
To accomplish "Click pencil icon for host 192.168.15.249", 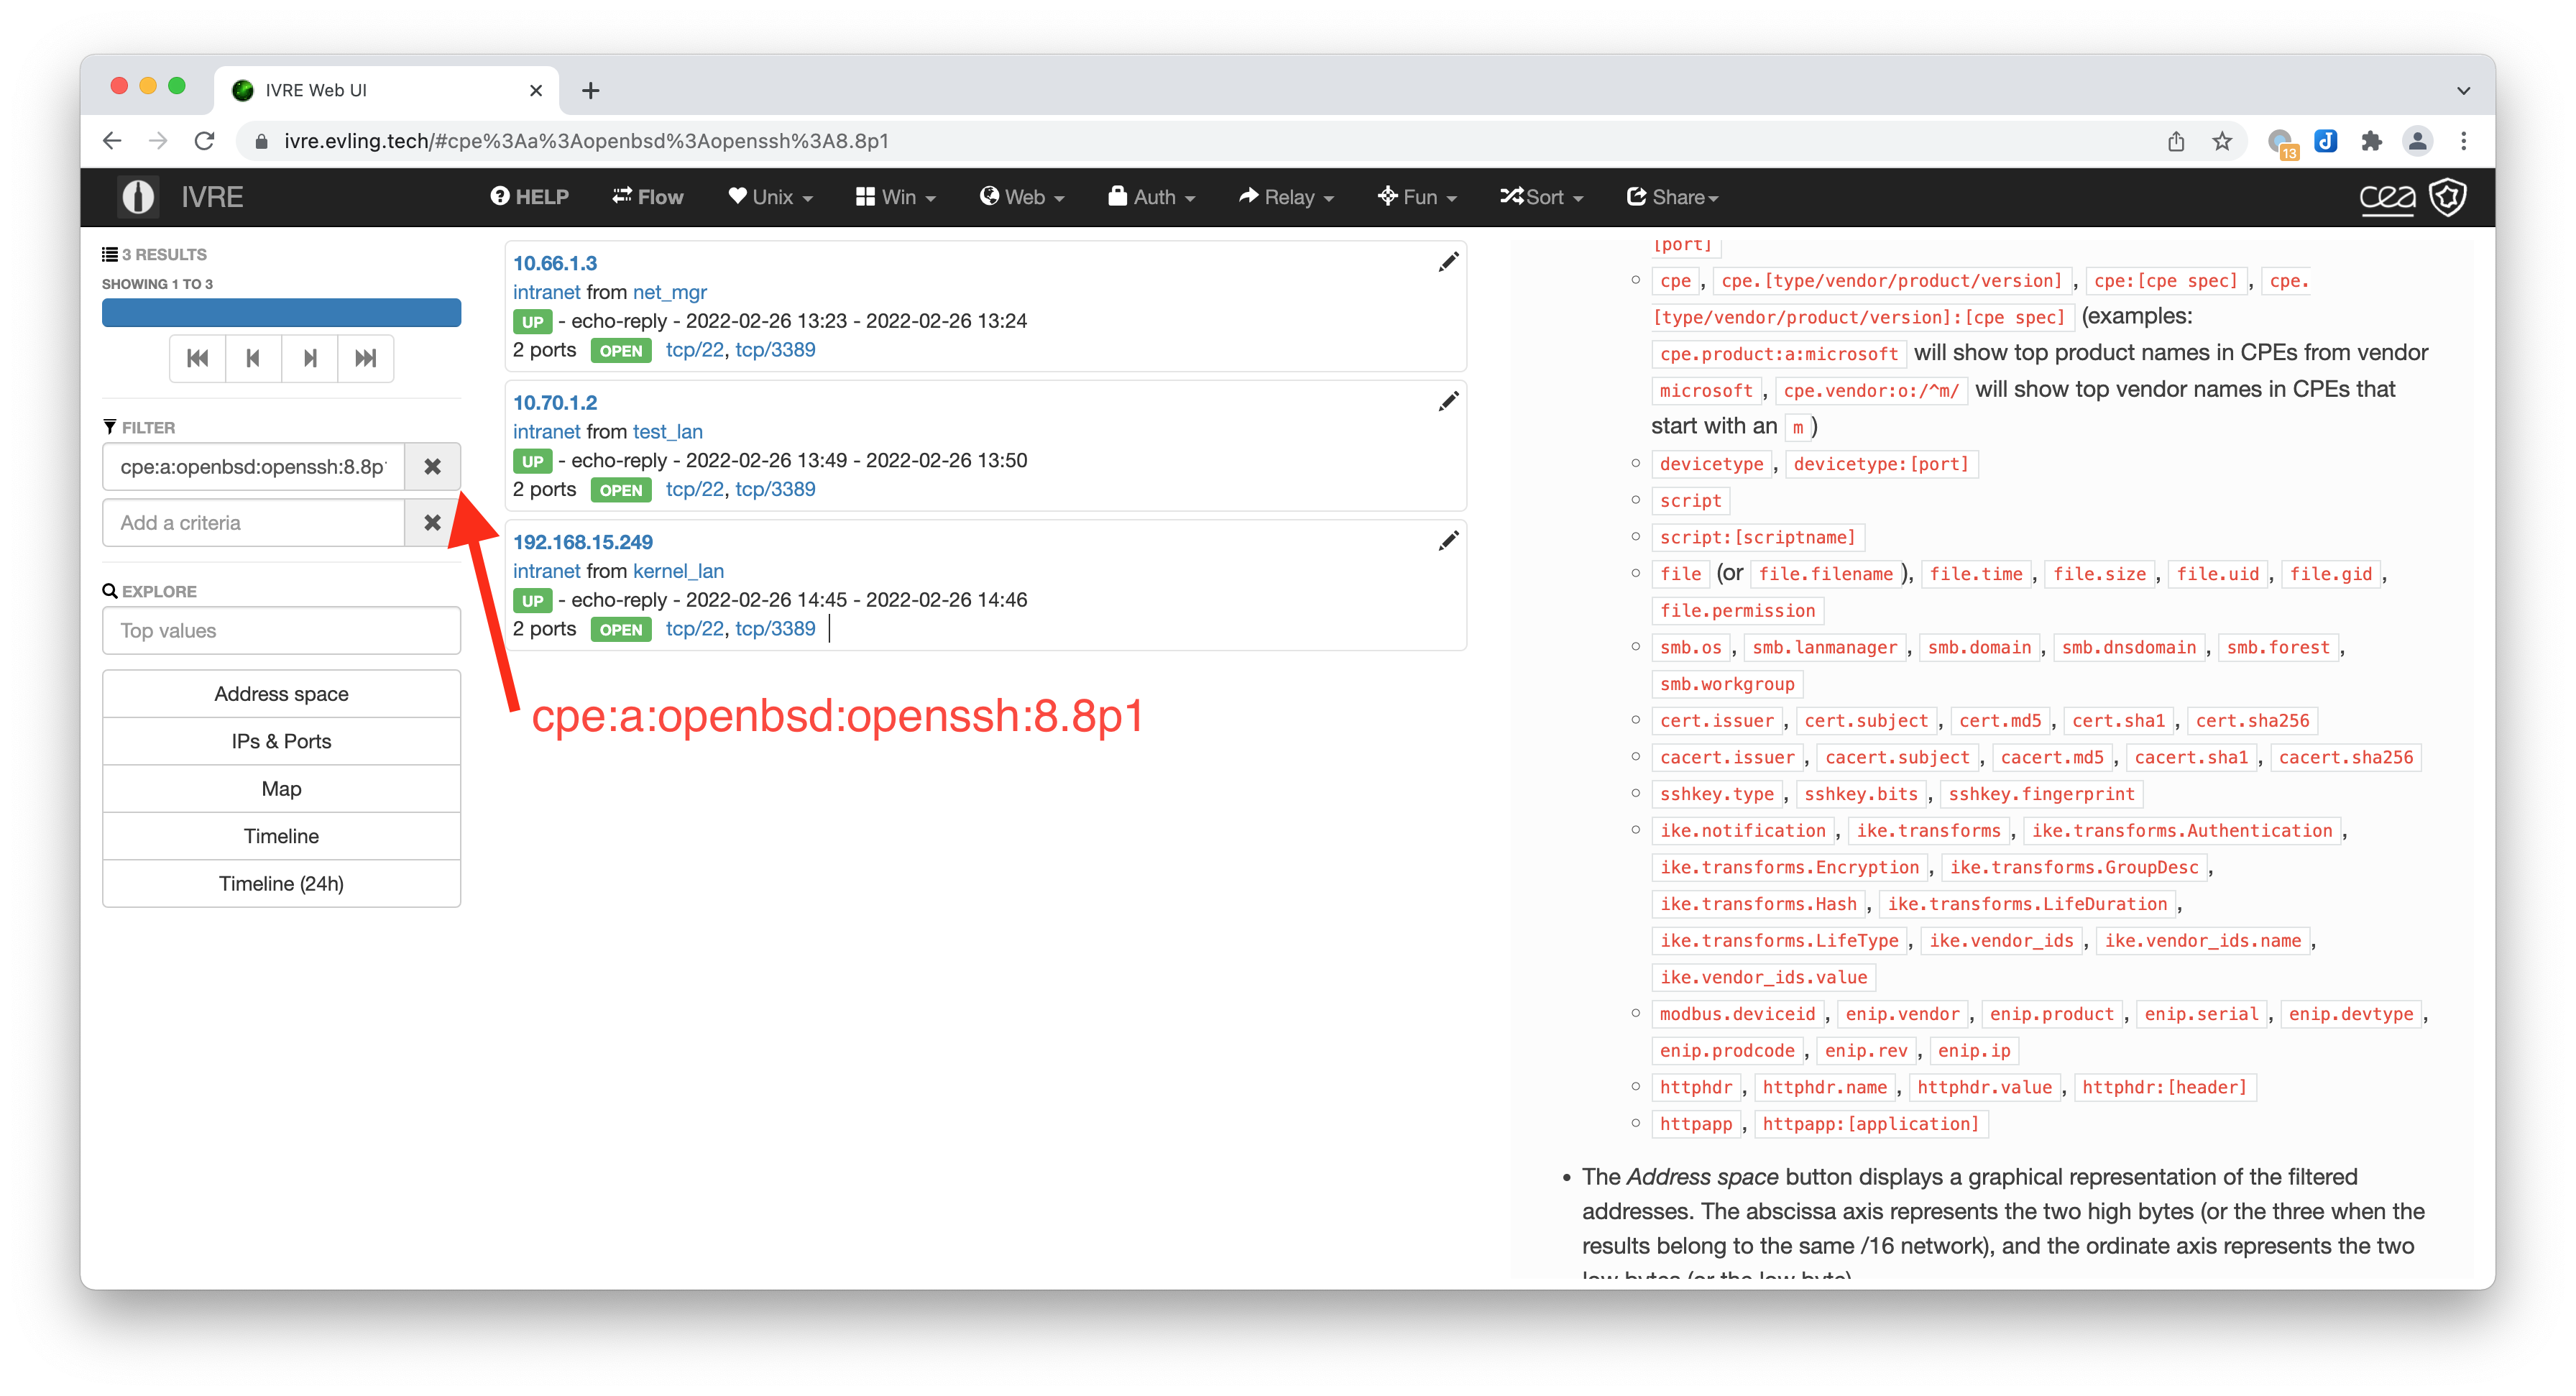I will pos(1447,541).
